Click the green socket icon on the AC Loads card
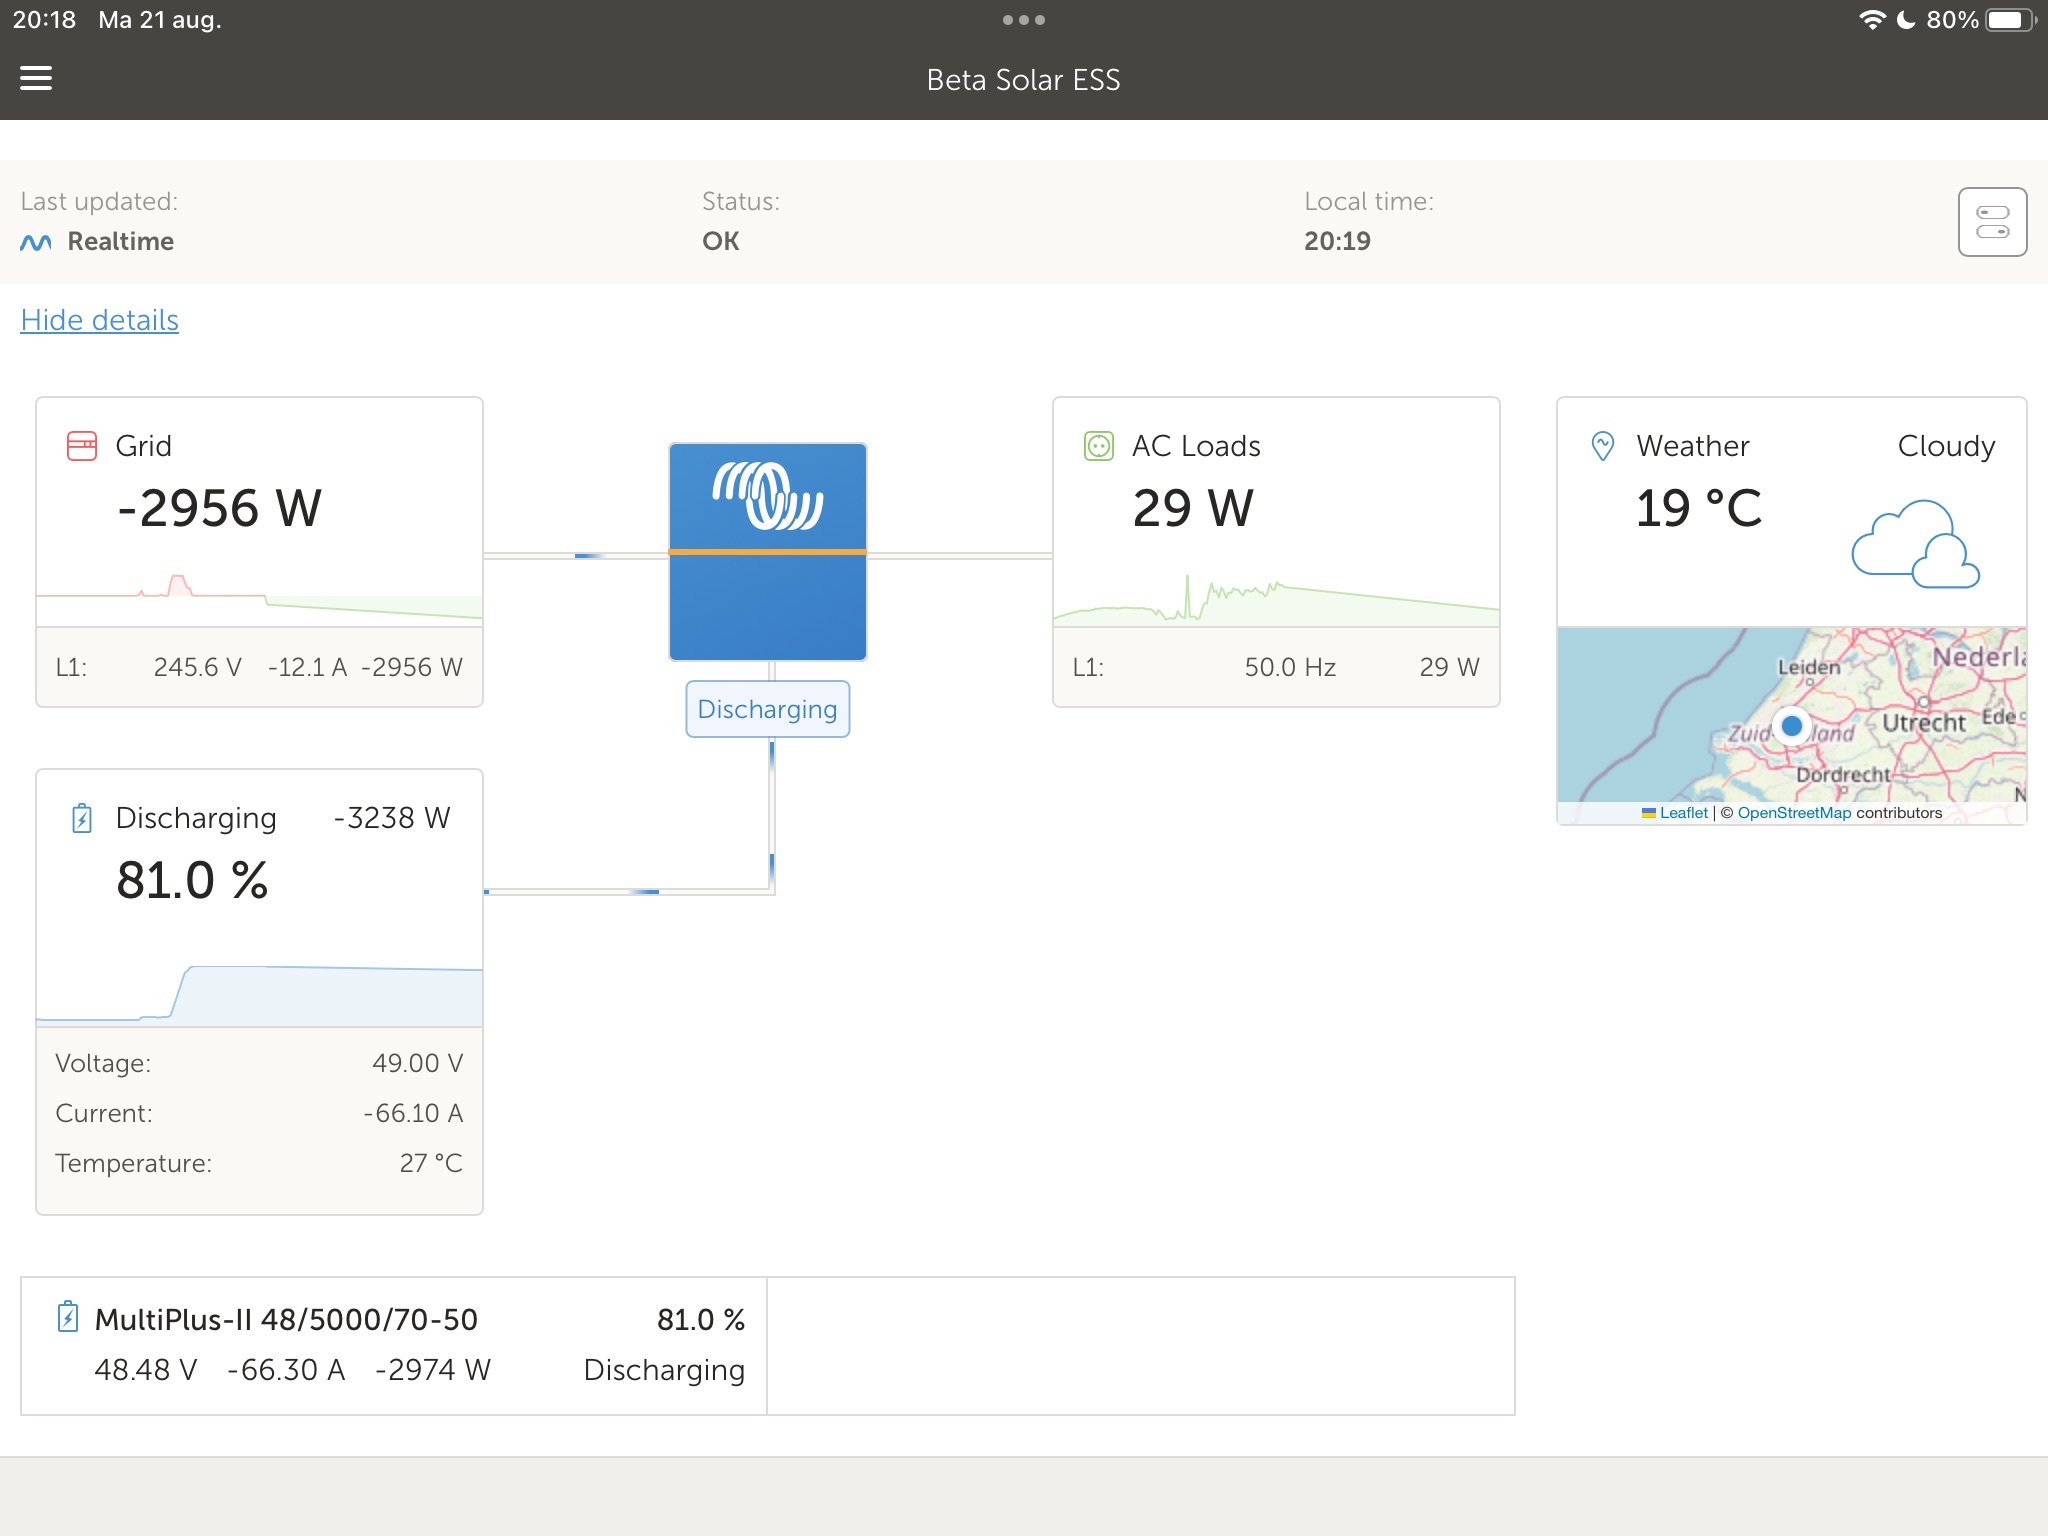The image size is (2048, 1536). 1098,446
